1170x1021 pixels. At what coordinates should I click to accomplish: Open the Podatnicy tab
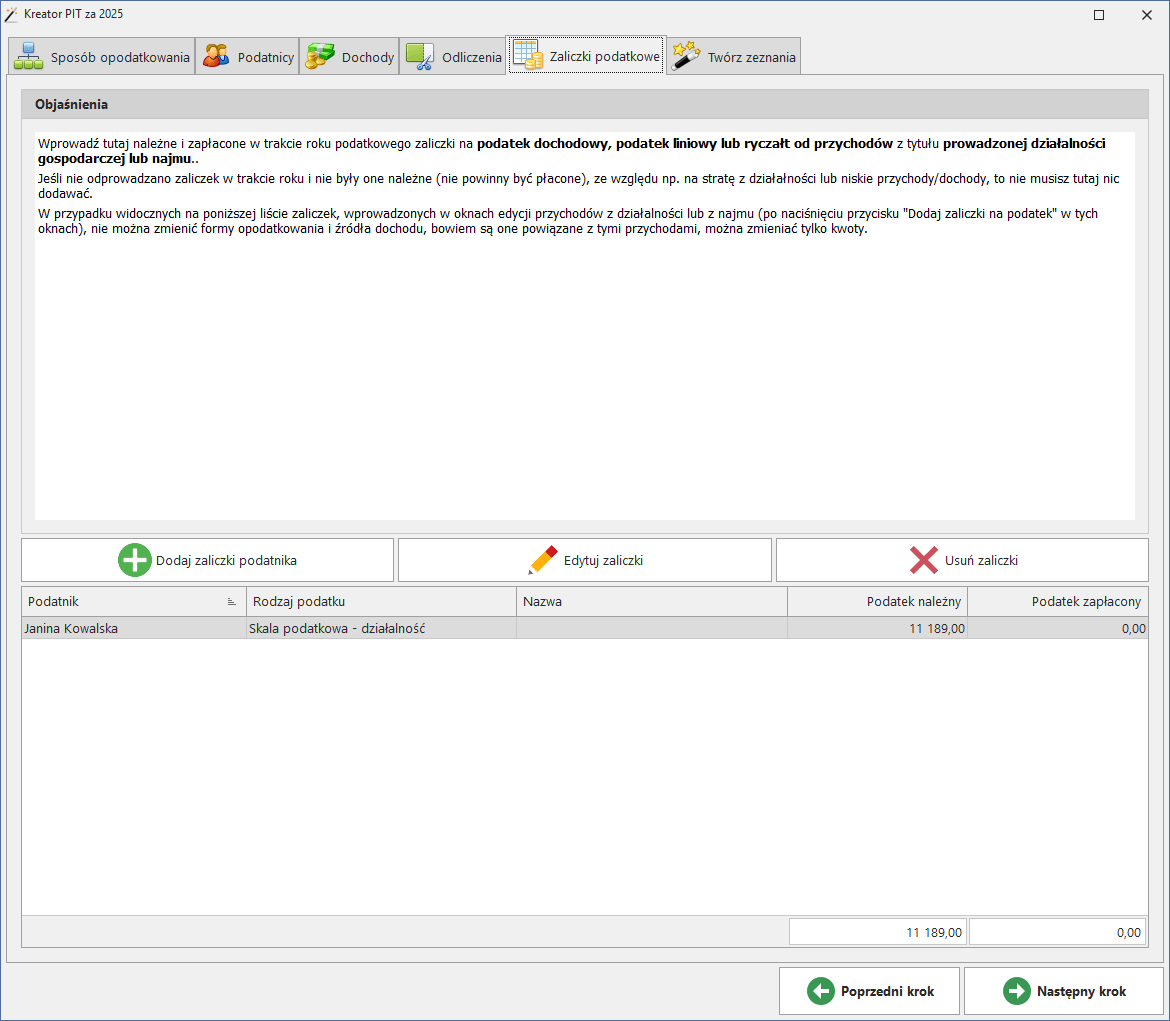pos(248,56)
